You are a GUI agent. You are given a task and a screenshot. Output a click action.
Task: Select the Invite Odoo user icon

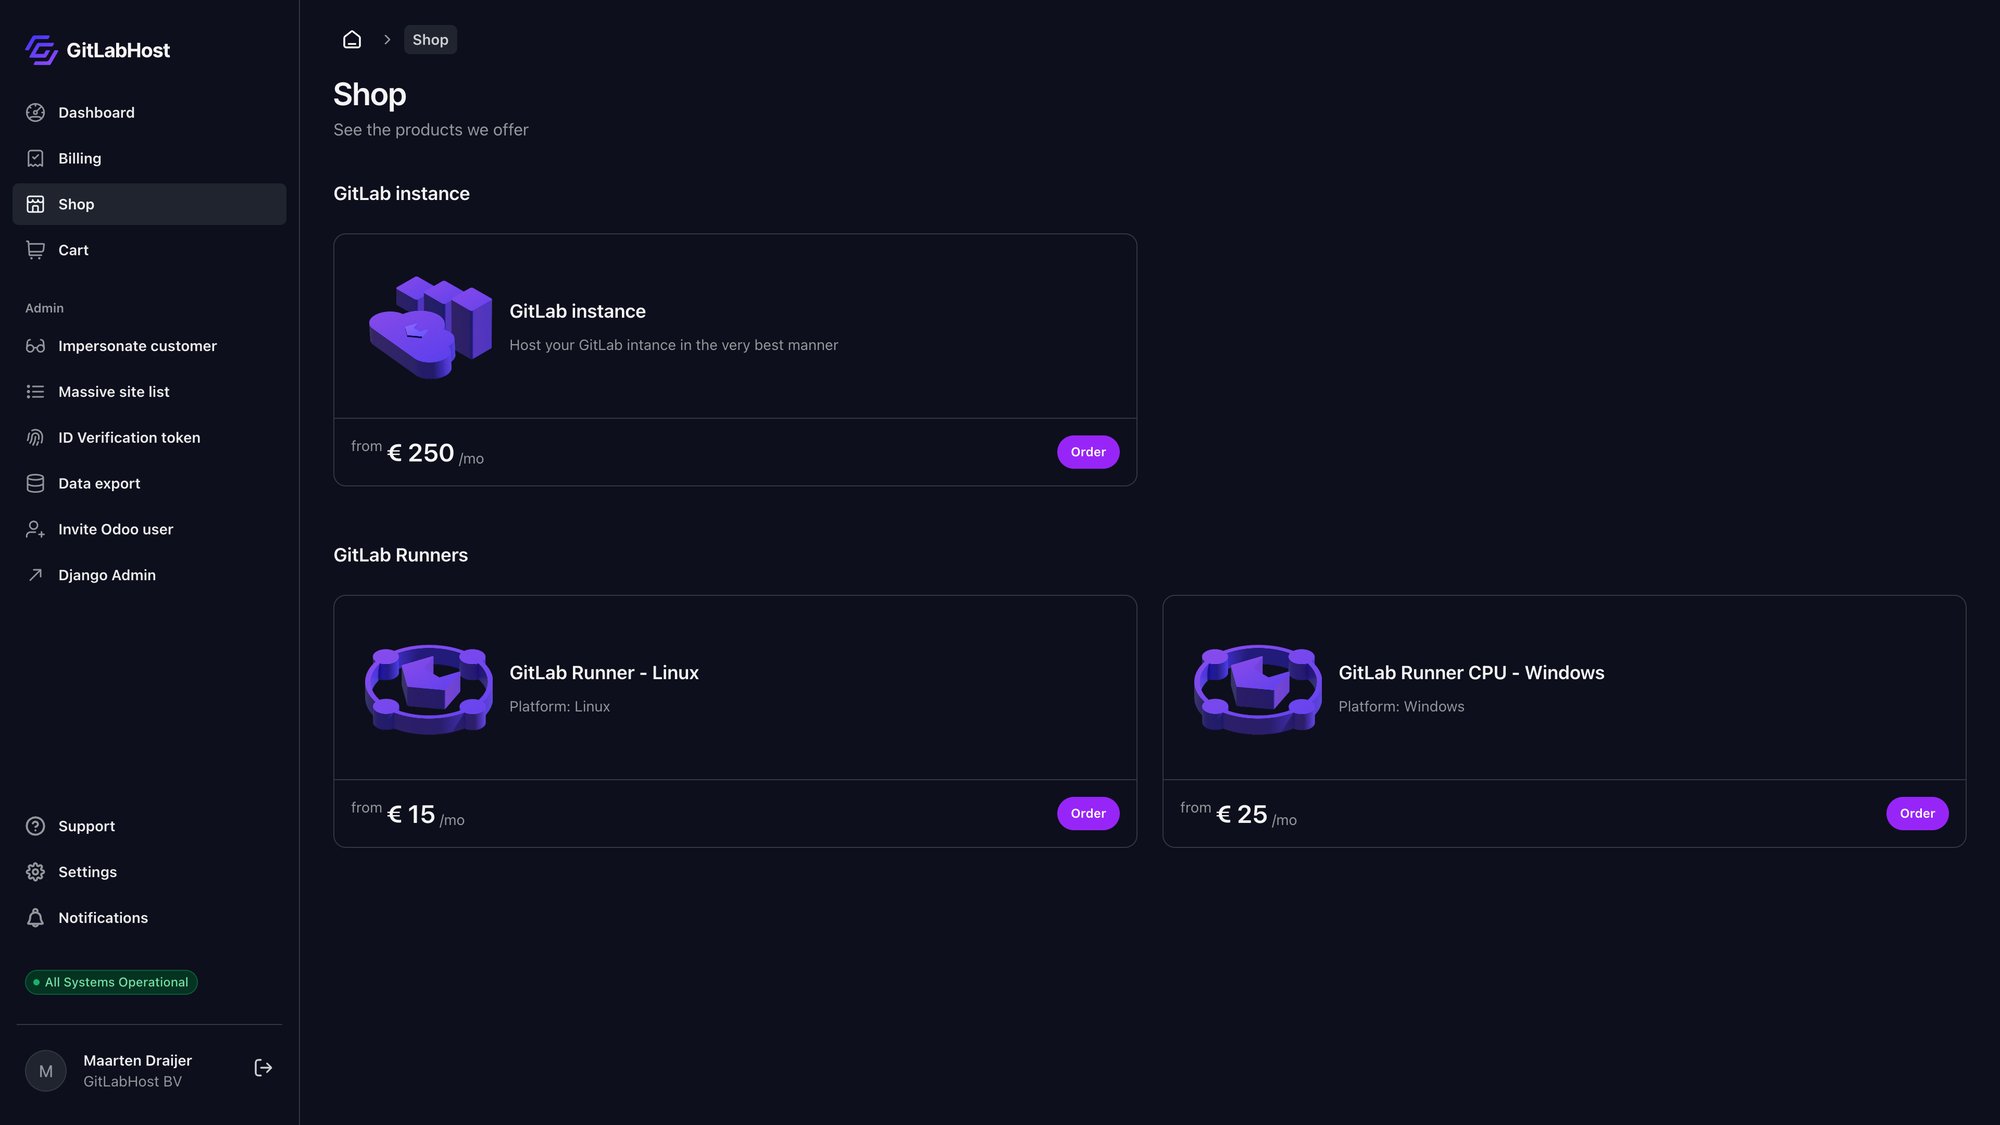[x=35, y=529]
